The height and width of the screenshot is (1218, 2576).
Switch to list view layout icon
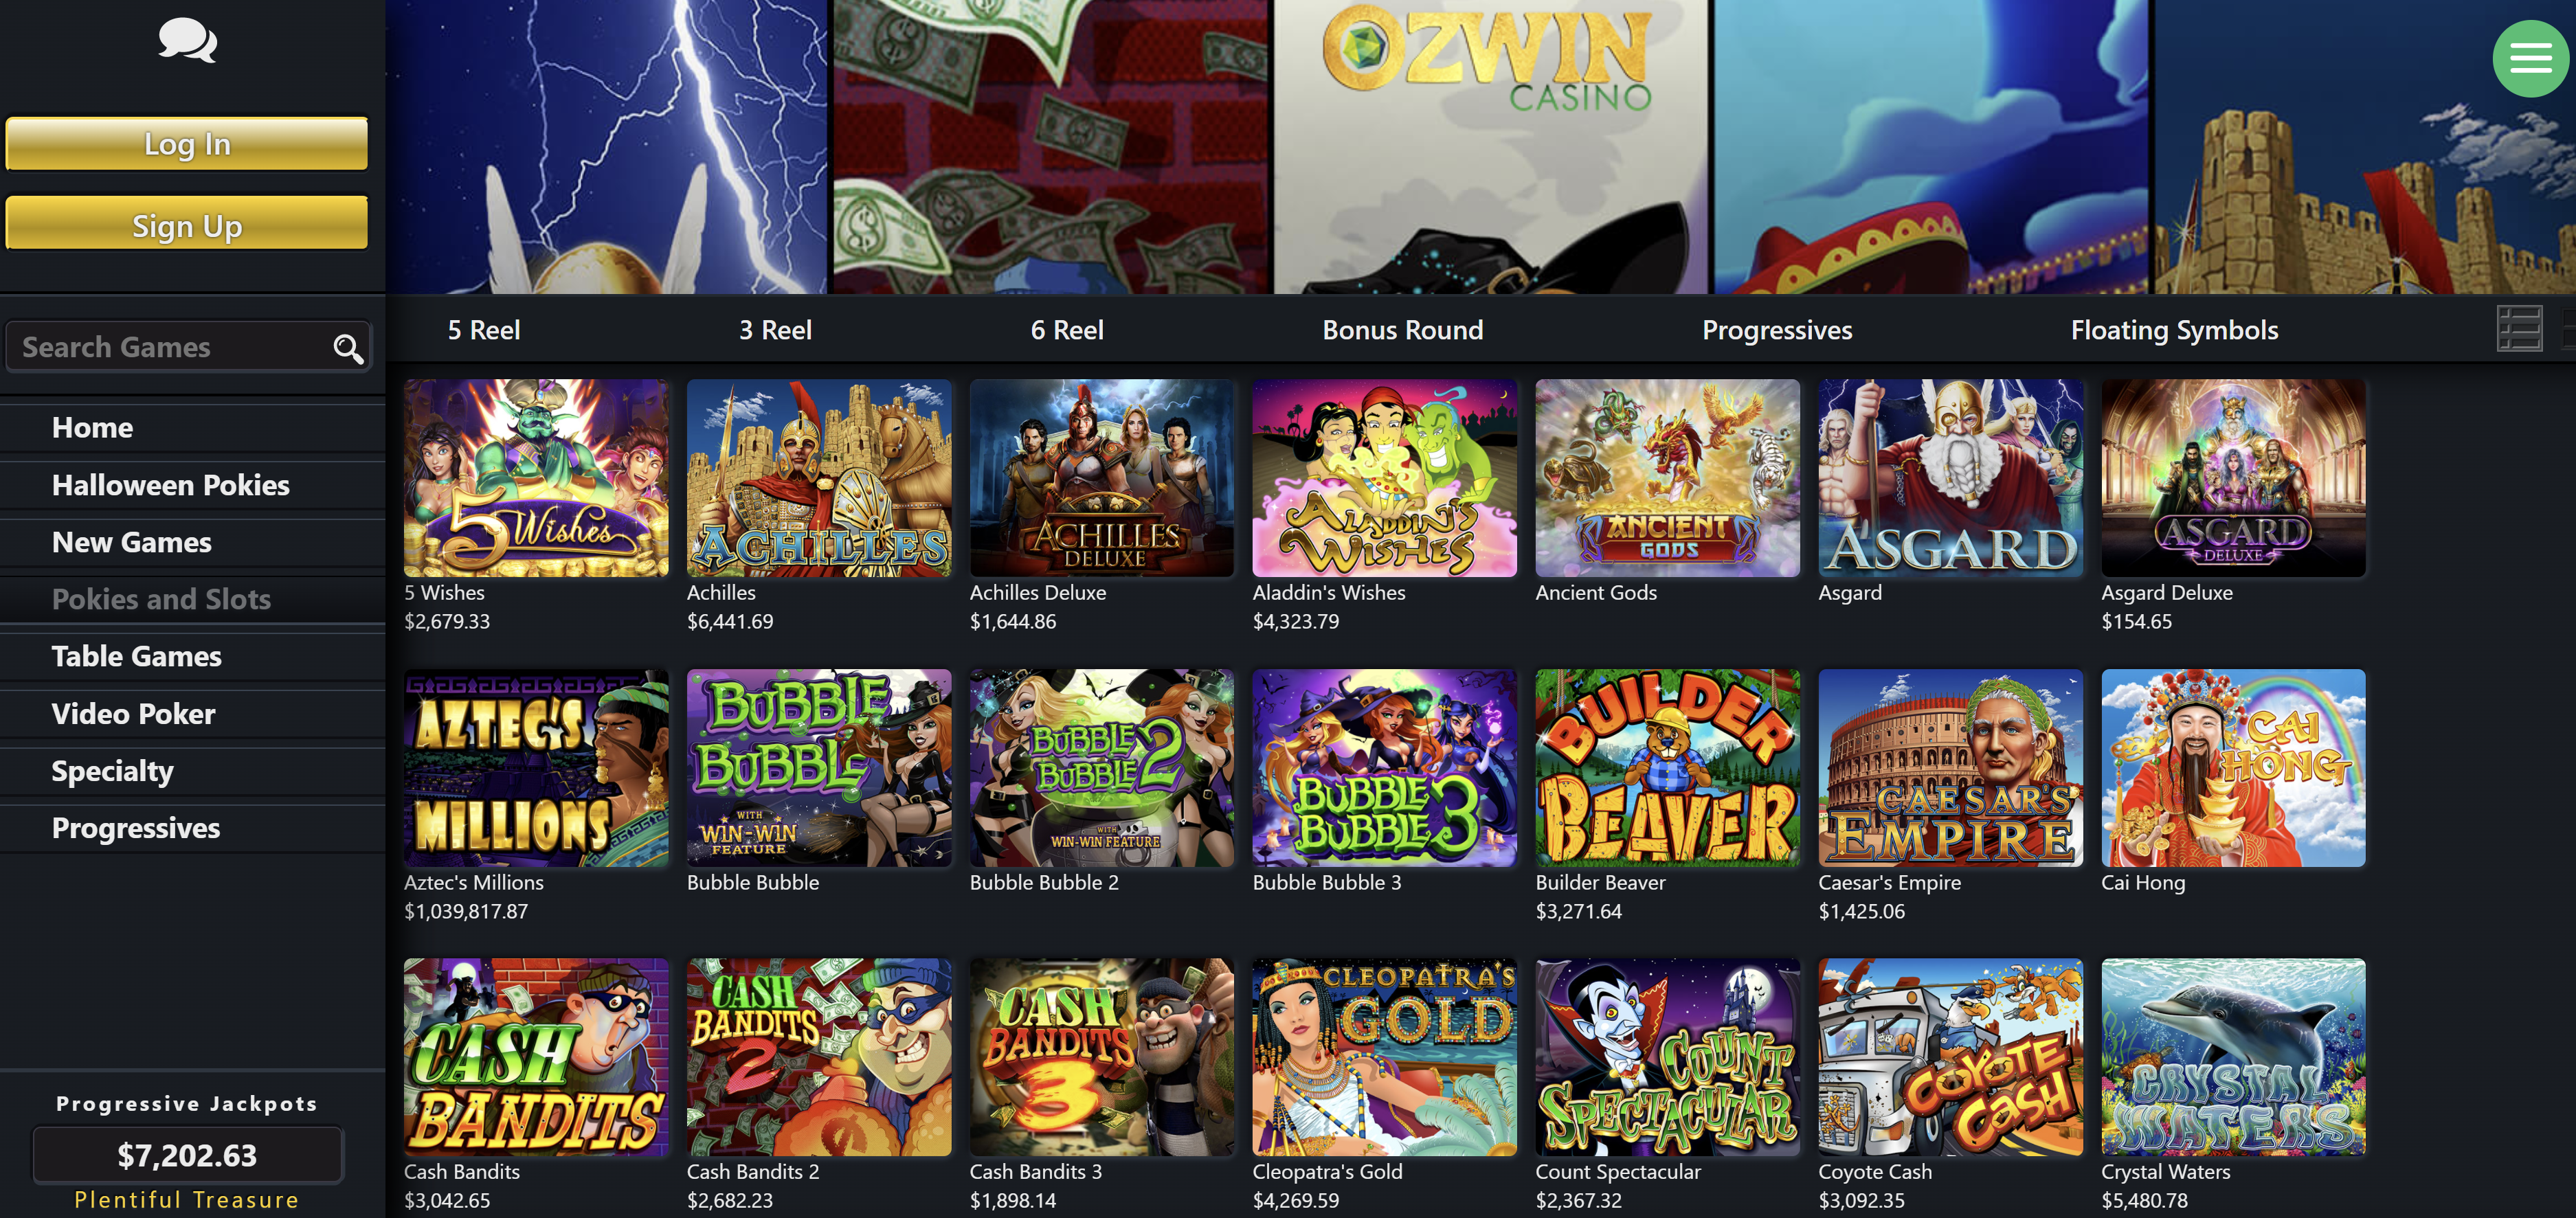point(2519,329)
